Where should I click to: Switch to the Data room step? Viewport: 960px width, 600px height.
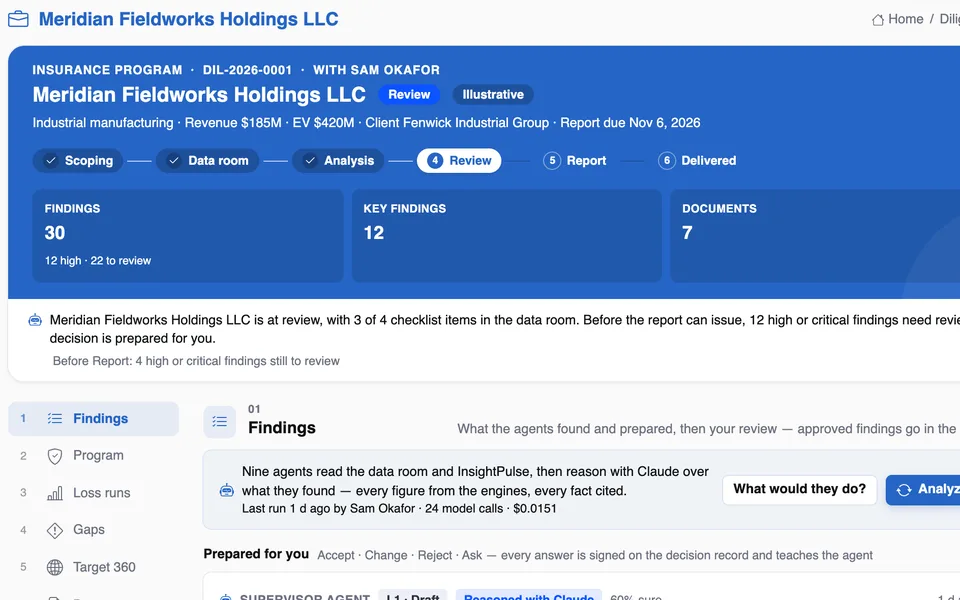pos(207,160)
